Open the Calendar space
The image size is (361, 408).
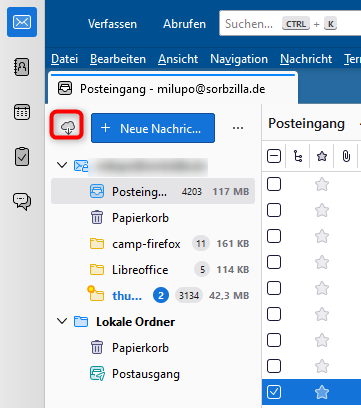22,112
